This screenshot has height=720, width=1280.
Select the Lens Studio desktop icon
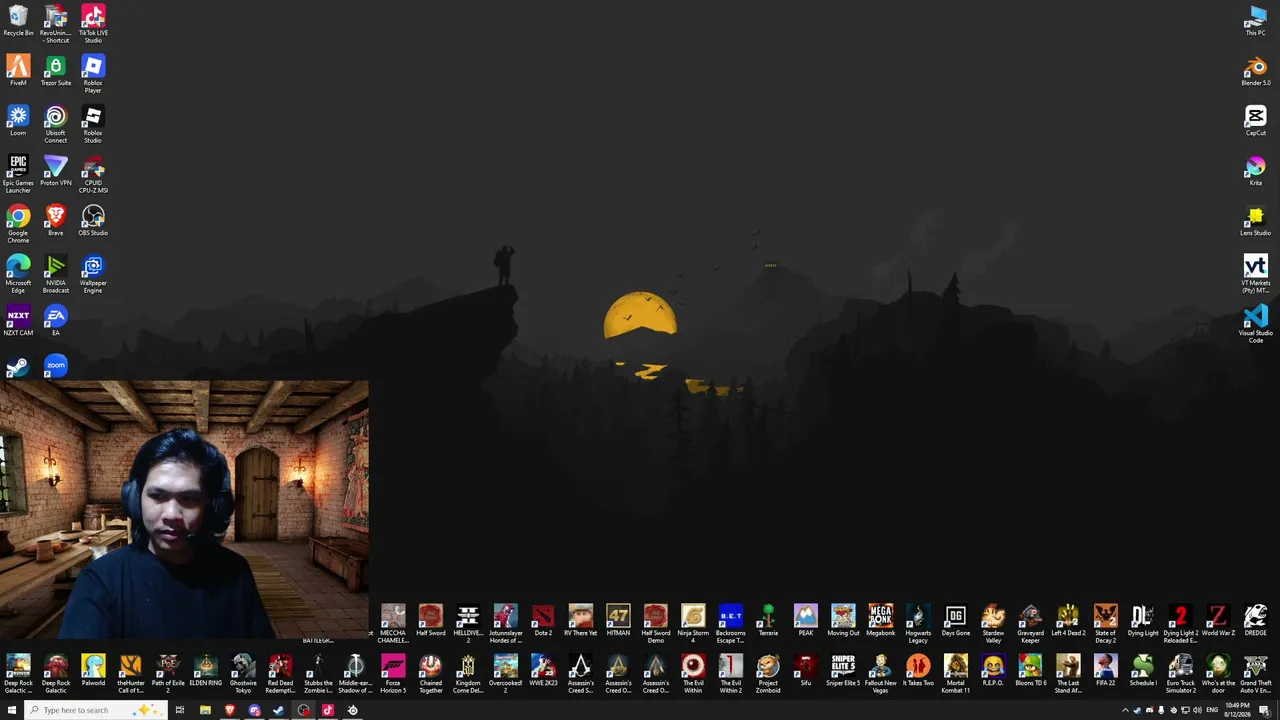click(1255, 221)
